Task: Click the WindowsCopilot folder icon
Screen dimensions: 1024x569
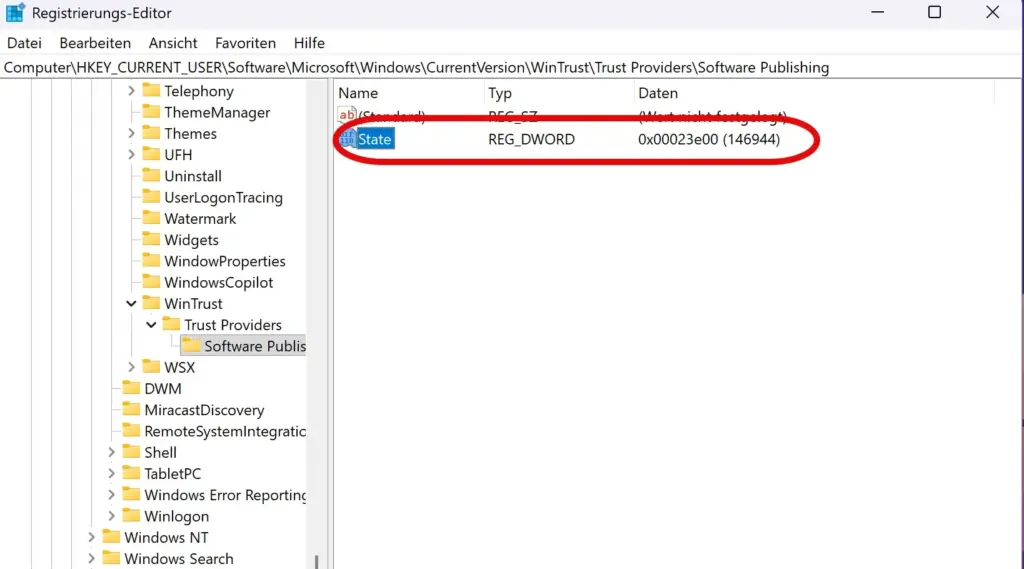Action: (x=151, y=282)
